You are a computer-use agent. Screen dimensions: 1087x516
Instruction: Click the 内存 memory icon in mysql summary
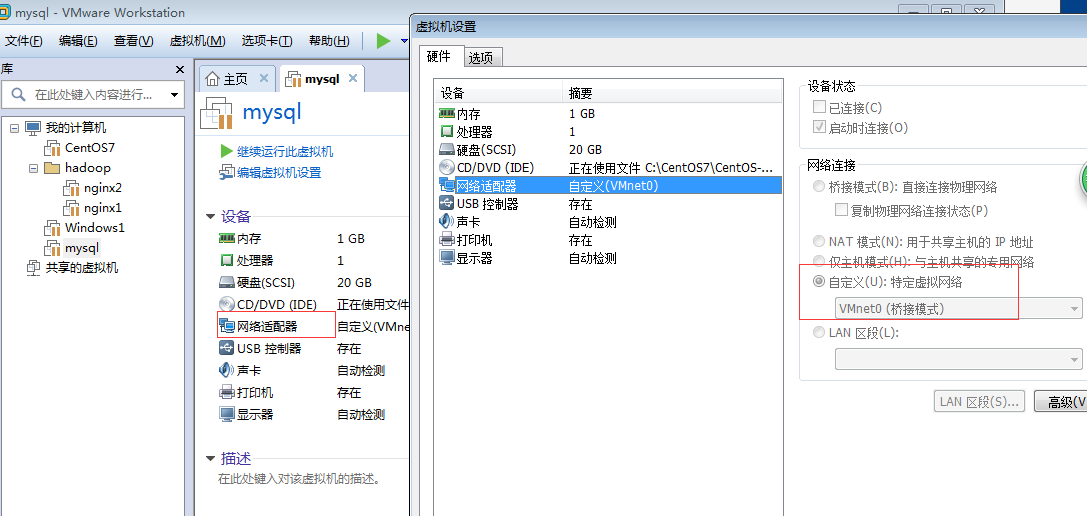pyautogui.click(x=227, y=239)
